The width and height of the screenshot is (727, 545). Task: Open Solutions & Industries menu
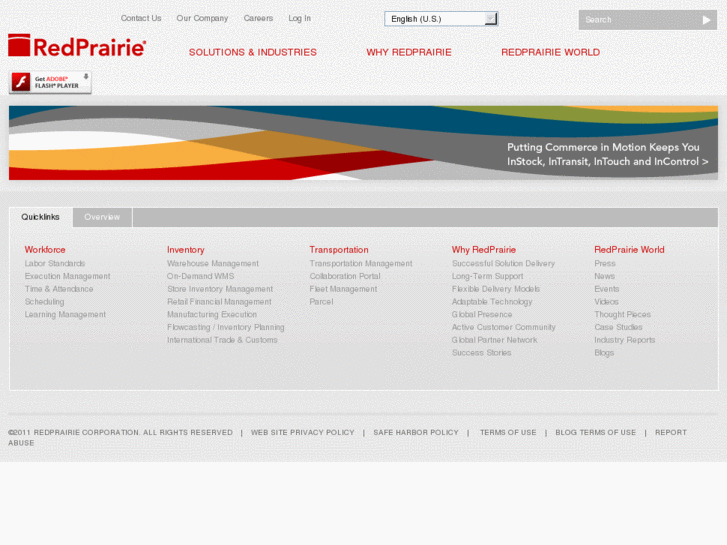[x=253, y=52]
